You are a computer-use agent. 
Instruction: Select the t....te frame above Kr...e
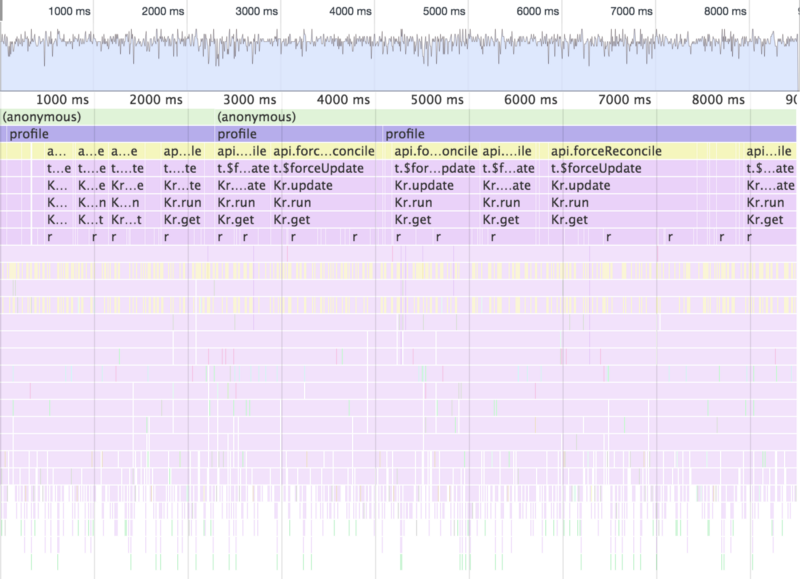click(x=127, y=168)
